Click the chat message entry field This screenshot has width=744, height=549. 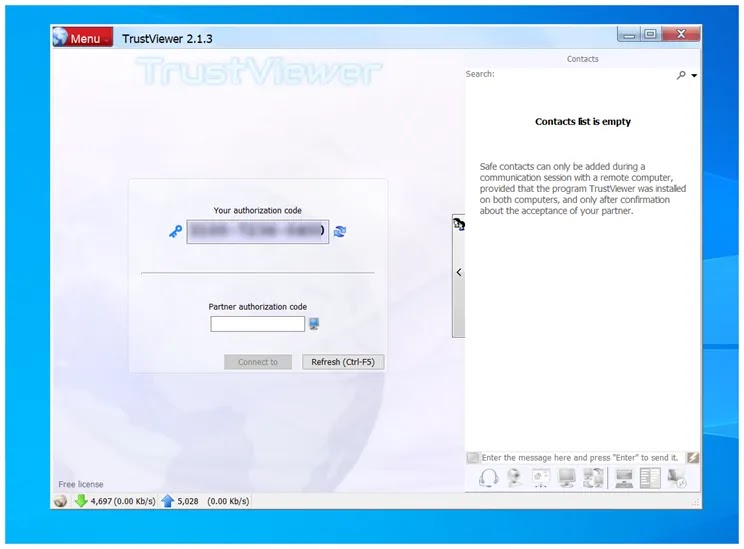(583, 457)
